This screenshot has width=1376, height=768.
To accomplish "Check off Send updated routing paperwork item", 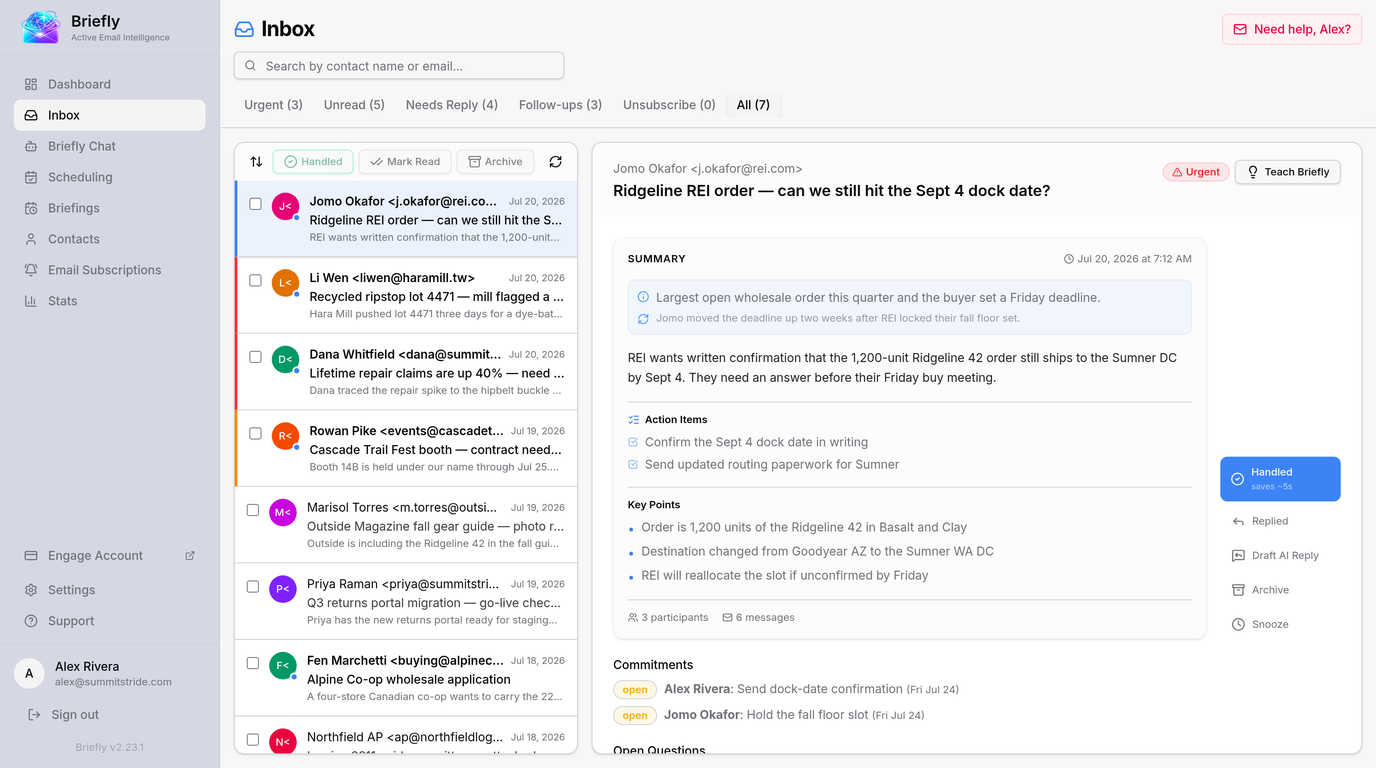I will click(x=633, y=464).
